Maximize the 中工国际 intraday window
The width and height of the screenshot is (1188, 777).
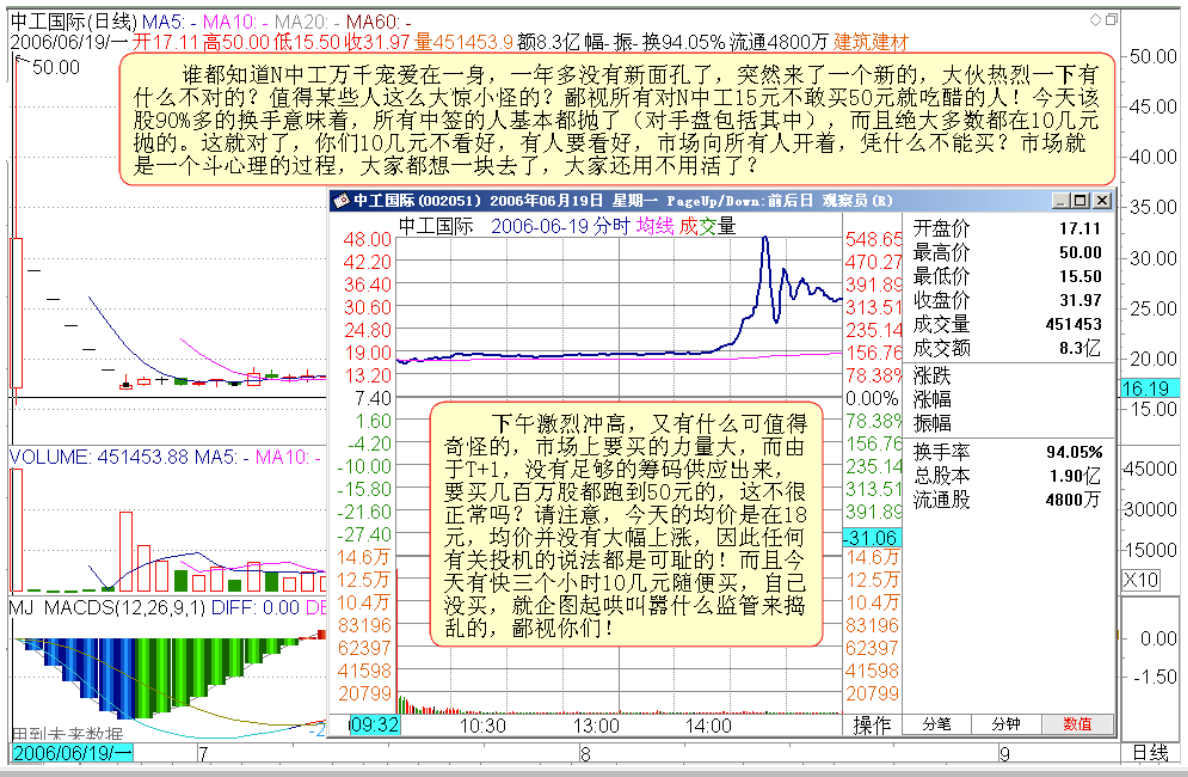pyautogui.click(x=1081, y=201)
